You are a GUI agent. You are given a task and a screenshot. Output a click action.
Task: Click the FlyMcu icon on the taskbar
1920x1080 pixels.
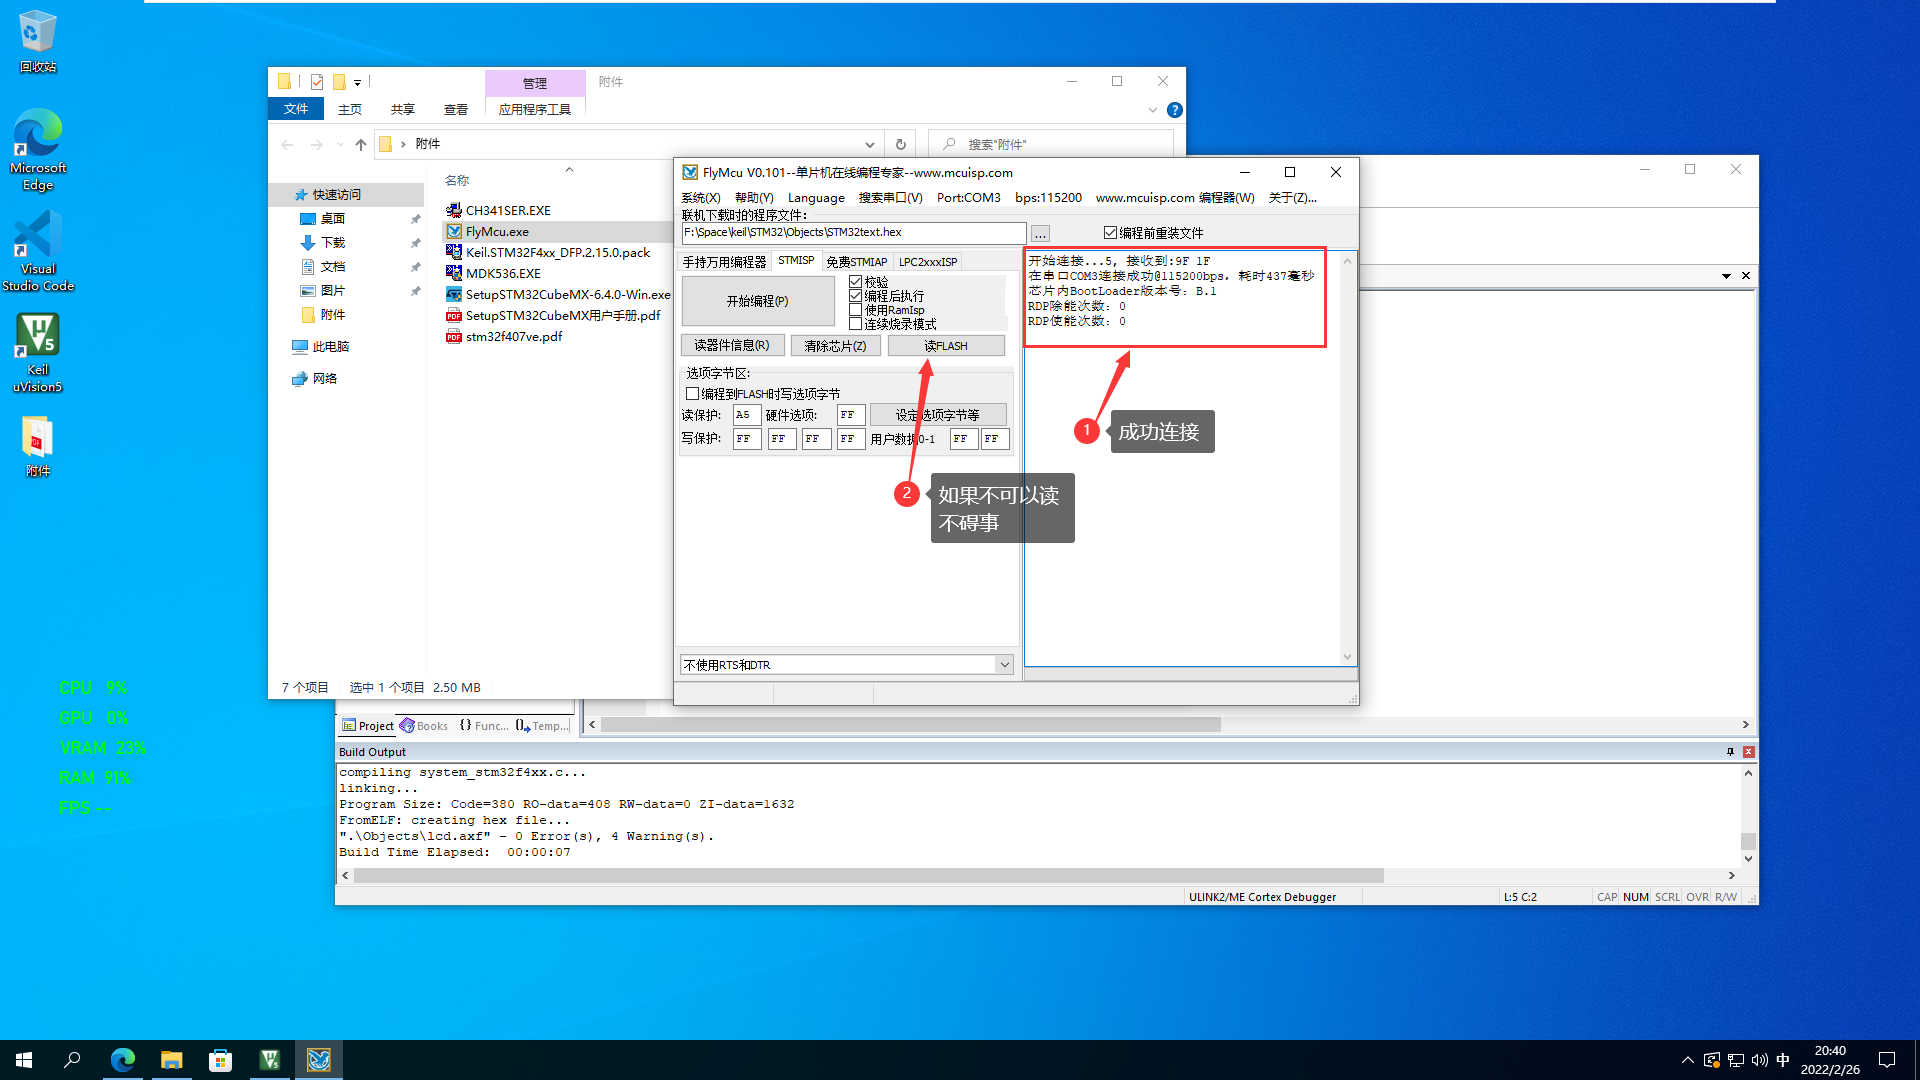click(319, 1059)
